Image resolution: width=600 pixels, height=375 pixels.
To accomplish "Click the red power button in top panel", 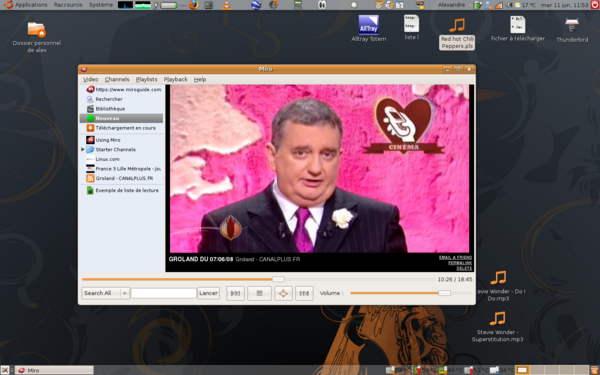I will tap(595, 5).
